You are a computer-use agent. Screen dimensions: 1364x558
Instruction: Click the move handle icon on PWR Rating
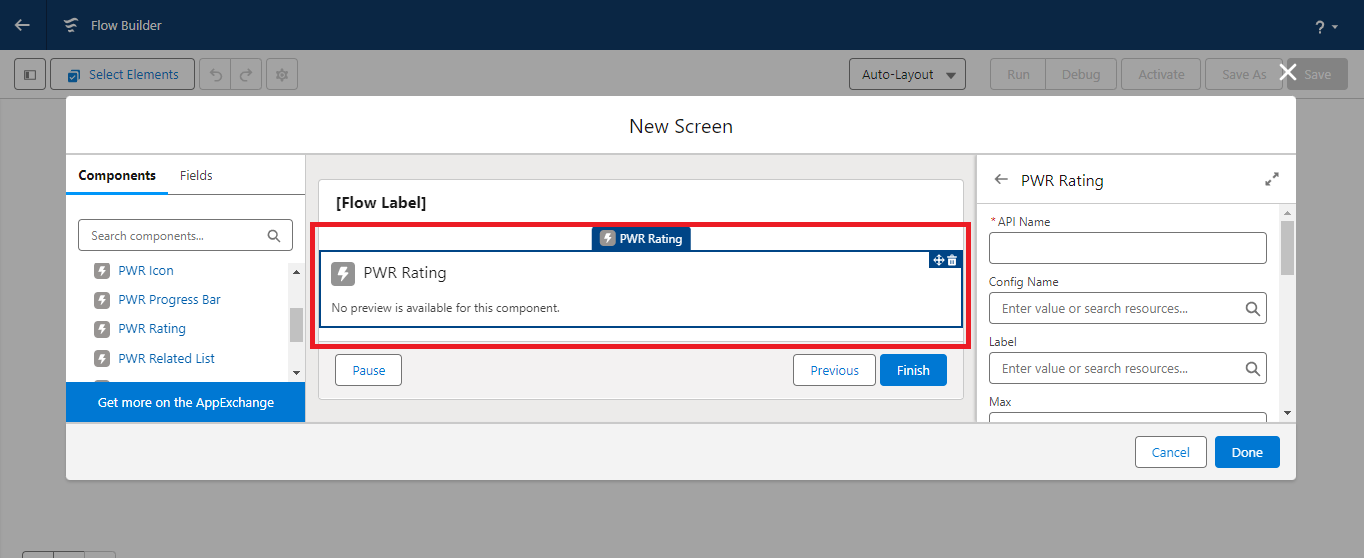pos(938,260)
